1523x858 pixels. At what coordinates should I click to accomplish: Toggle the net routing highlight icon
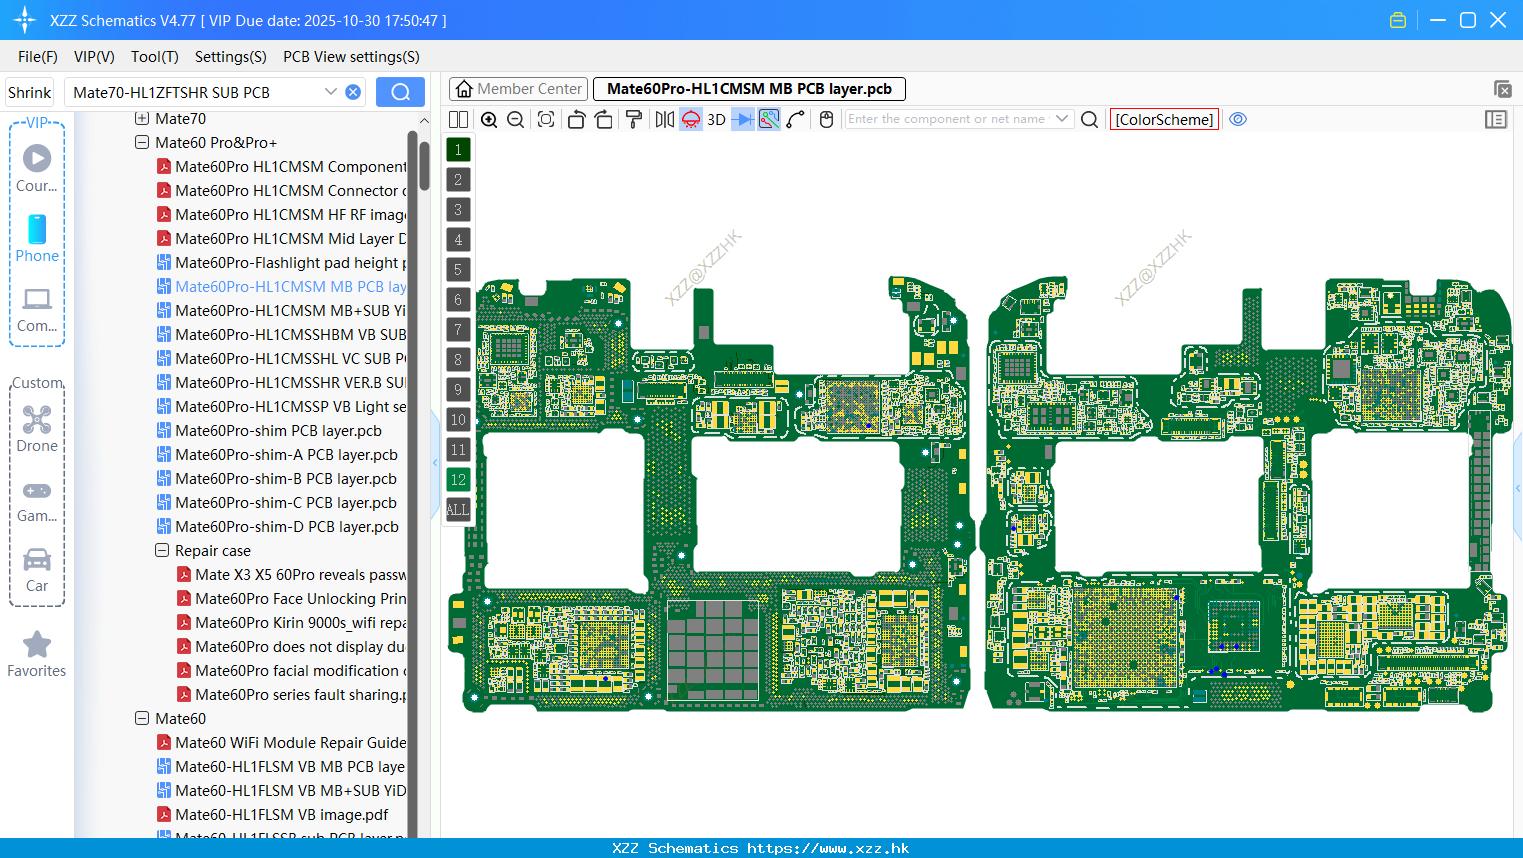coord(769,119)
